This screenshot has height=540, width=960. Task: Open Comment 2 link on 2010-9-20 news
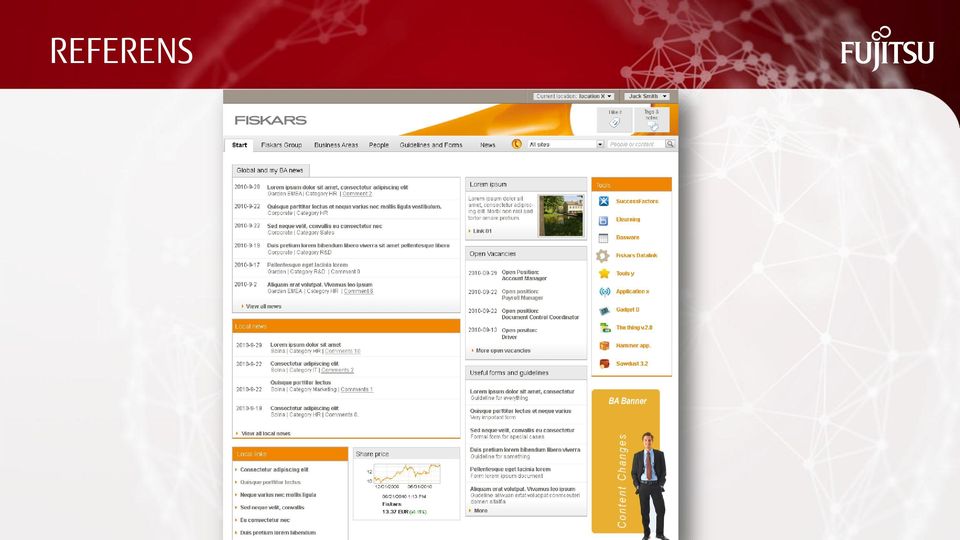pyautogui.click(x=357, y=193)
